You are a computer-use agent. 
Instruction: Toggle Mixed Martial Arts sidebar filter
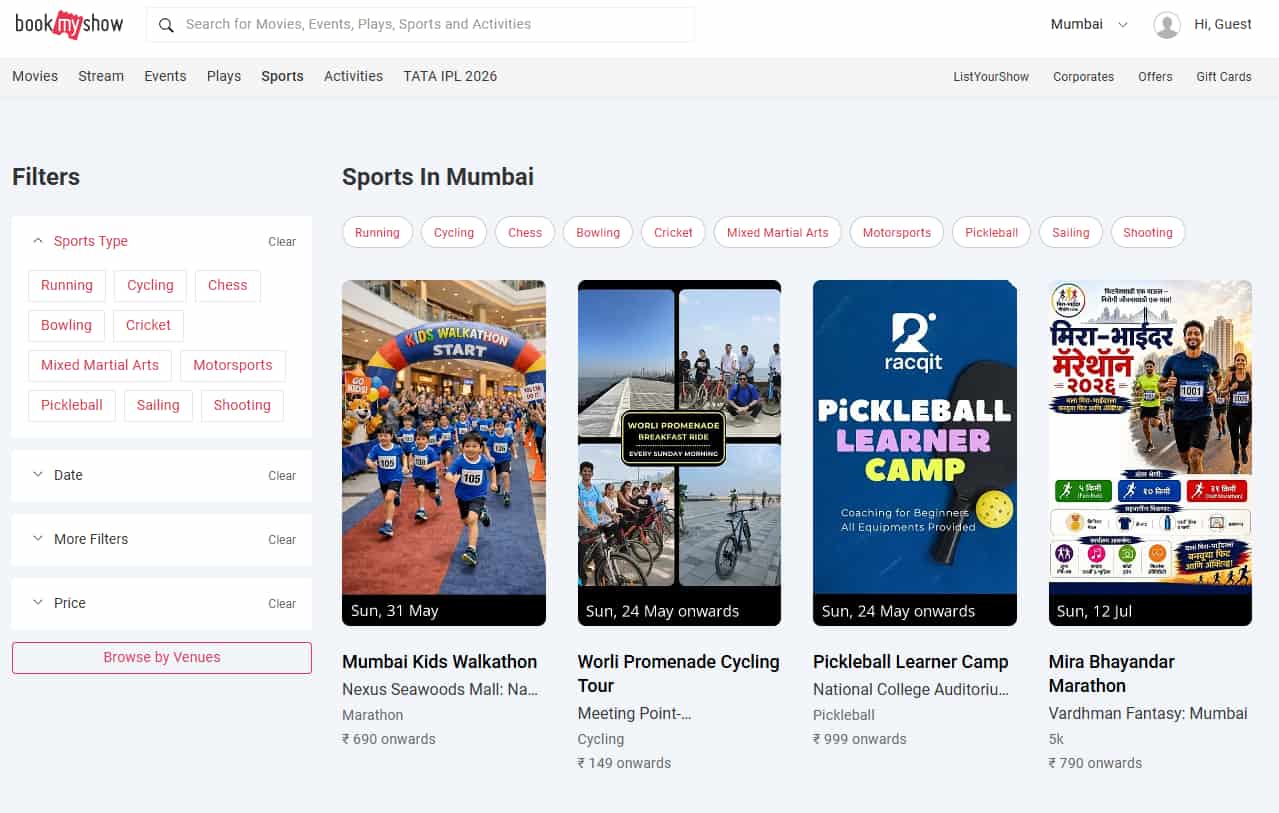100,365
